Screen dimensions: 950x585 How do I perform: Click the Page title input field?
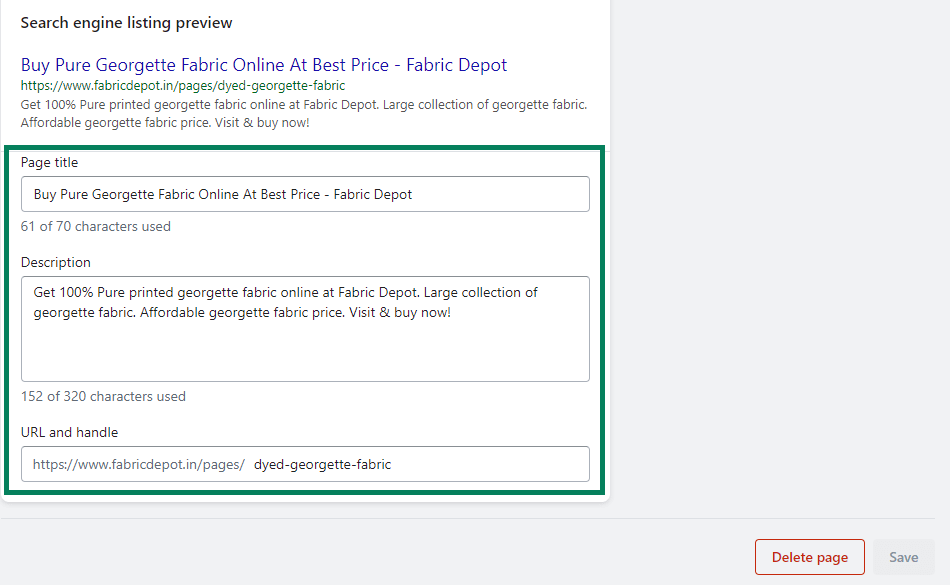coord(305,194)
